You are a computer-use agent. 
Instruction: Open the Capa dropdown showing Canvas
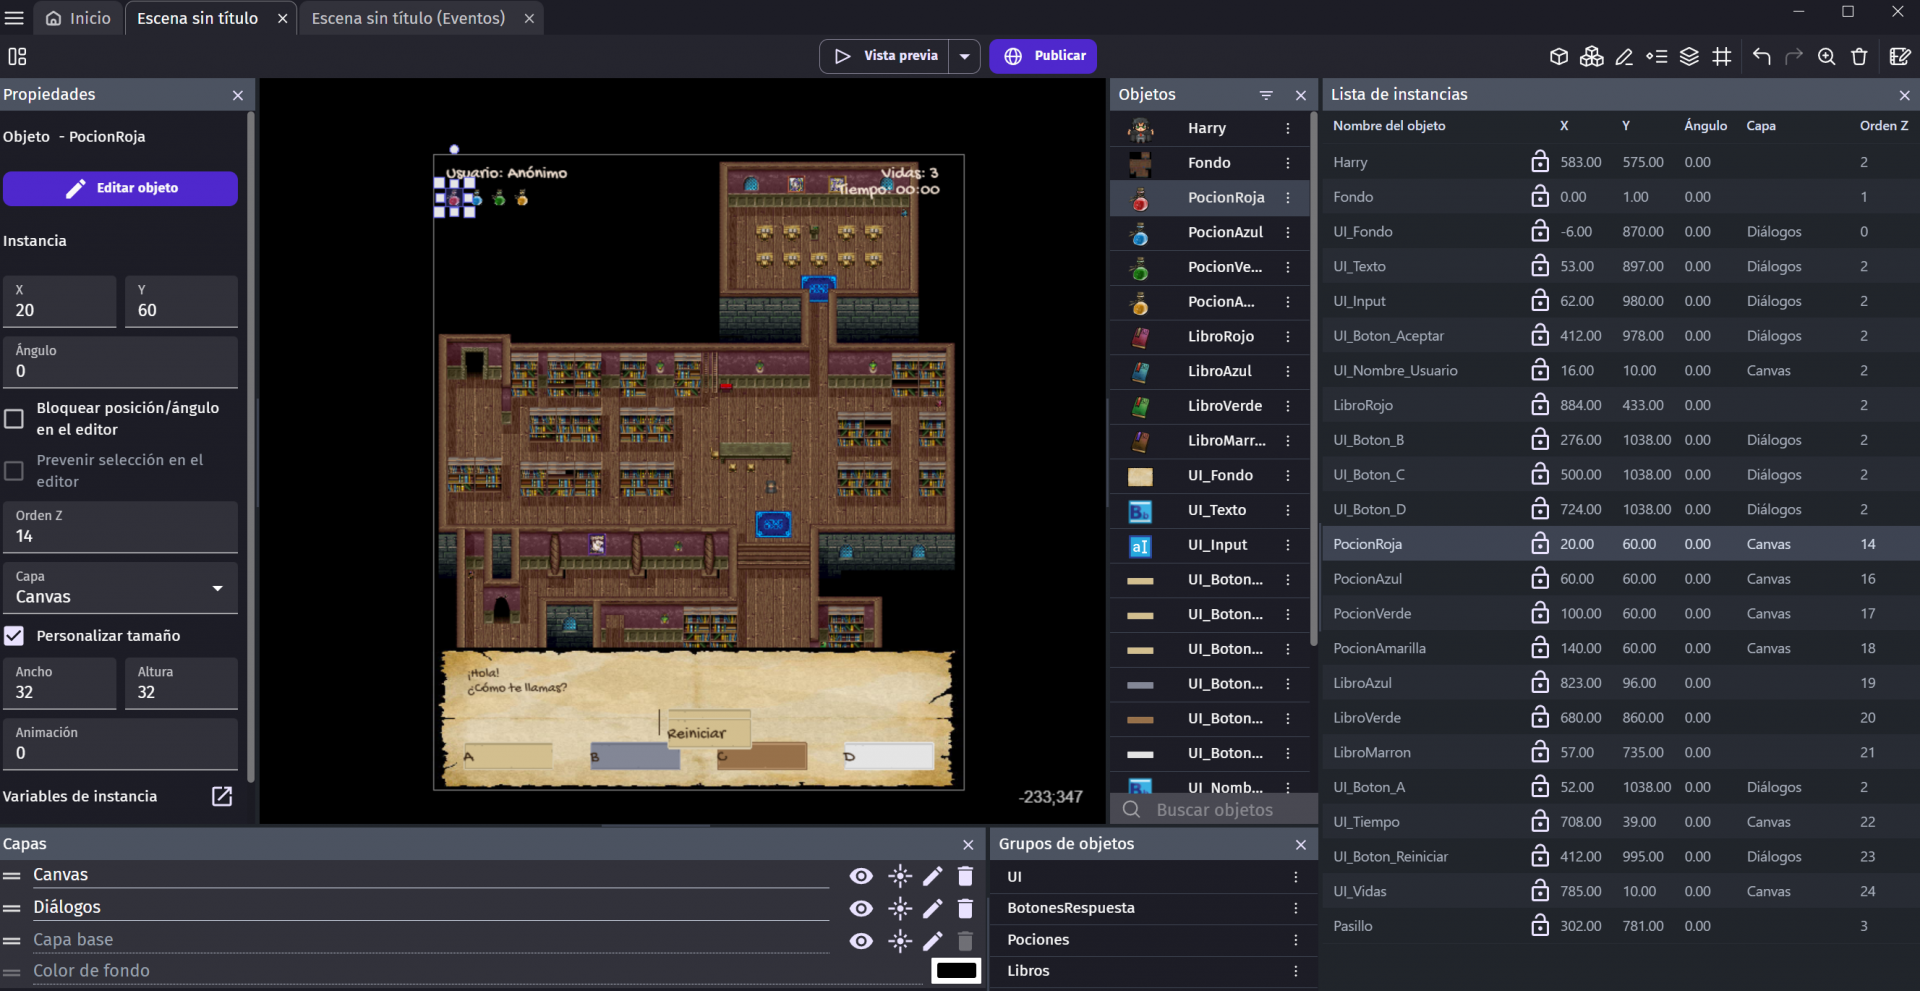coord(120,588)
